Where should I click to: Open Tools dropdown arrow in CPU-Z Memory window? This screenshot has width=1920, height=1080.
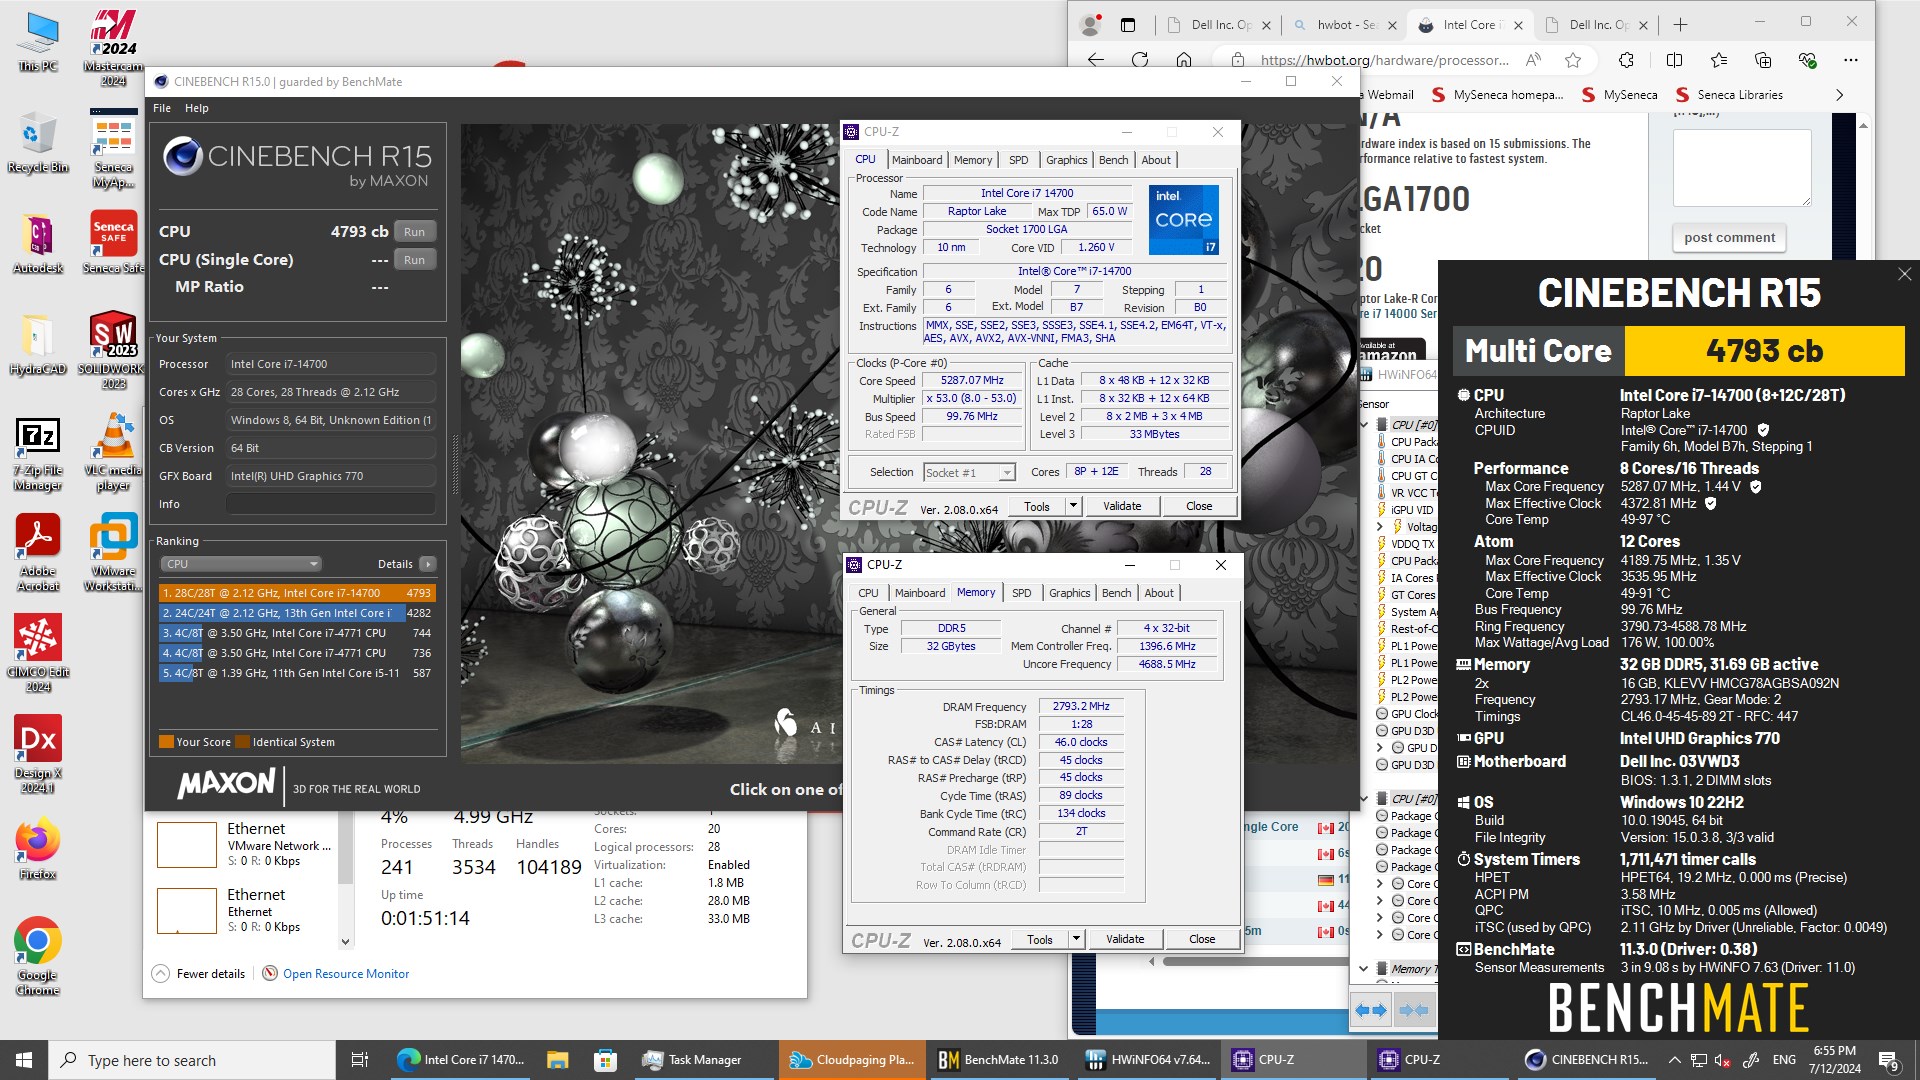[1076, 939]
